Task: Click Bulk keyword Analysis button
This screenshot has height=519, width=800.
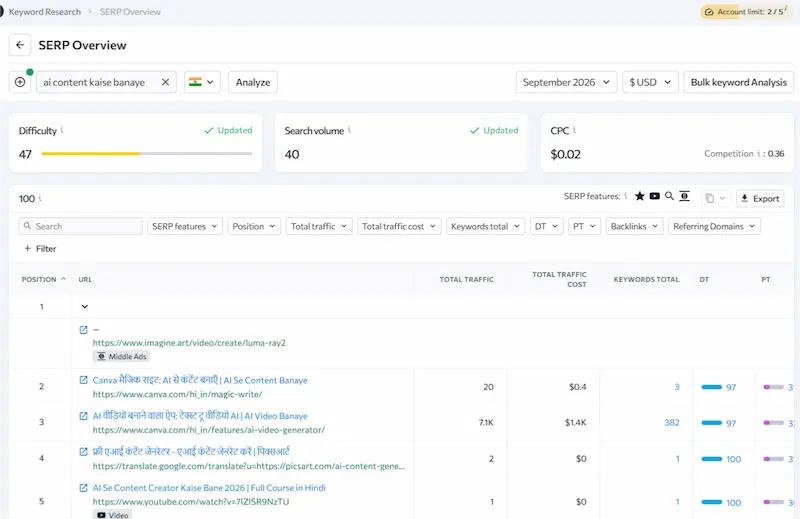Action: coord(738,82)
